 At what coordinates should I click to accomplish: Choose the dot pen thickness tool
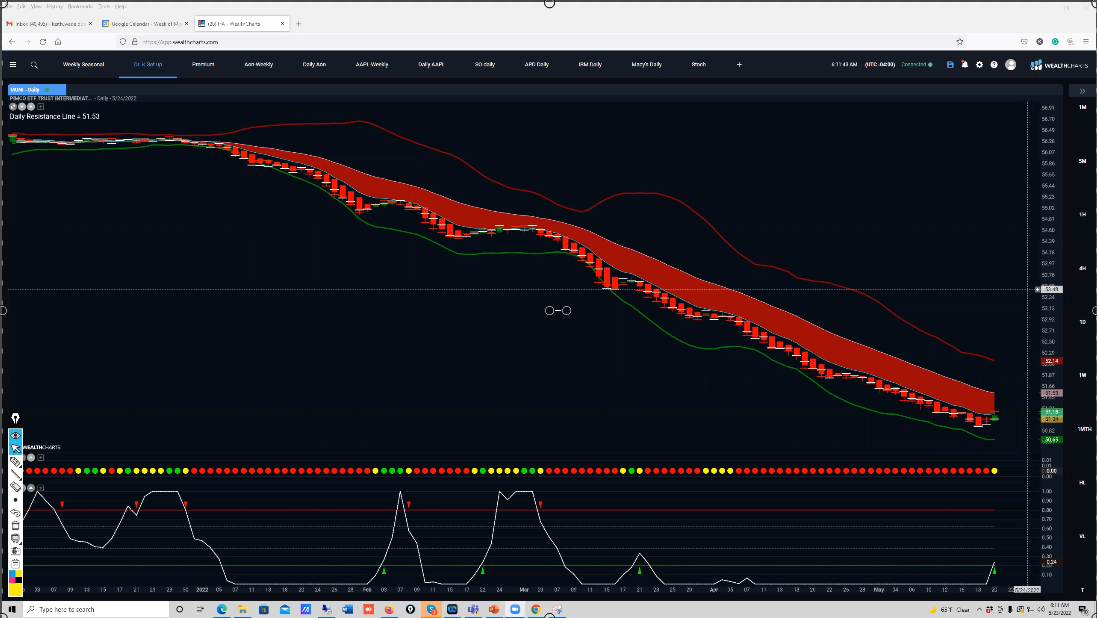[x=15, y=500]
